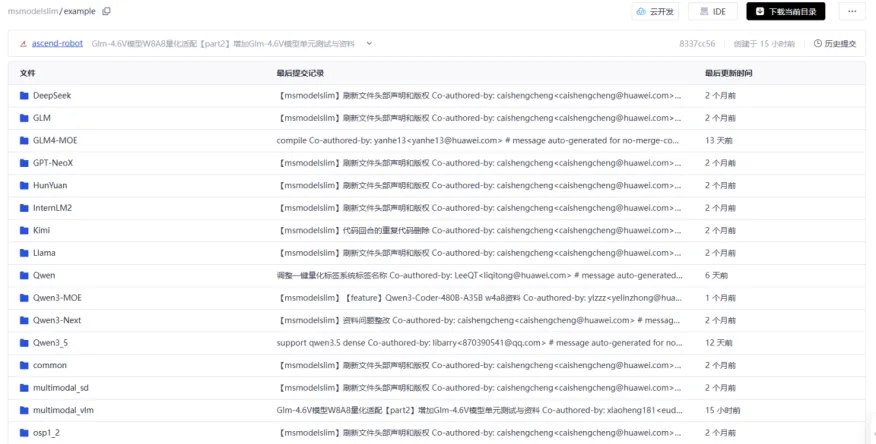Viewport: 876px width, 444px height.
Task: Open the Llama folder icon
Action: [x=24, y=253]
